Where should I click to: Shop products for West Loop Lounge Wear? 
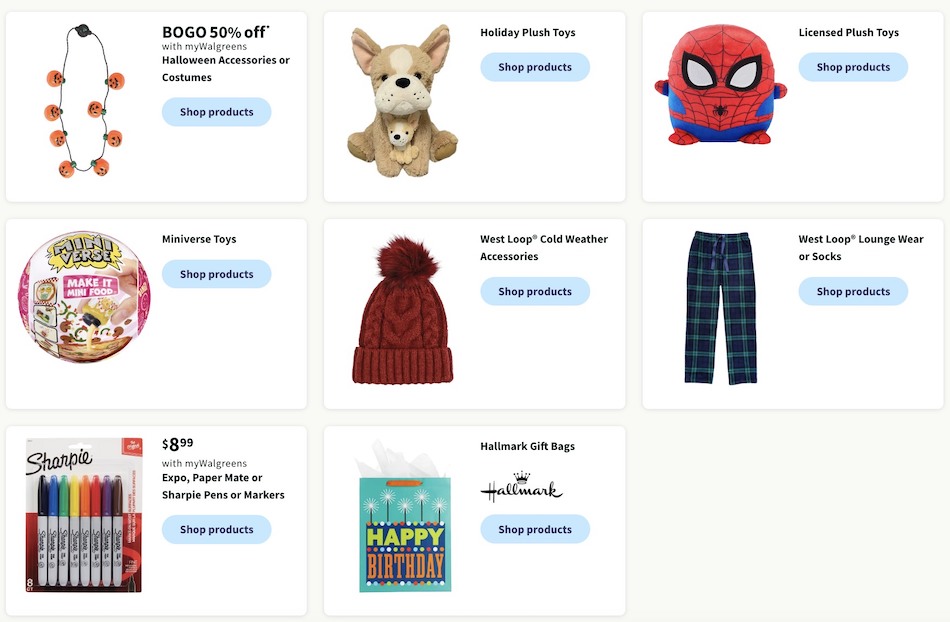pos(852,291)
